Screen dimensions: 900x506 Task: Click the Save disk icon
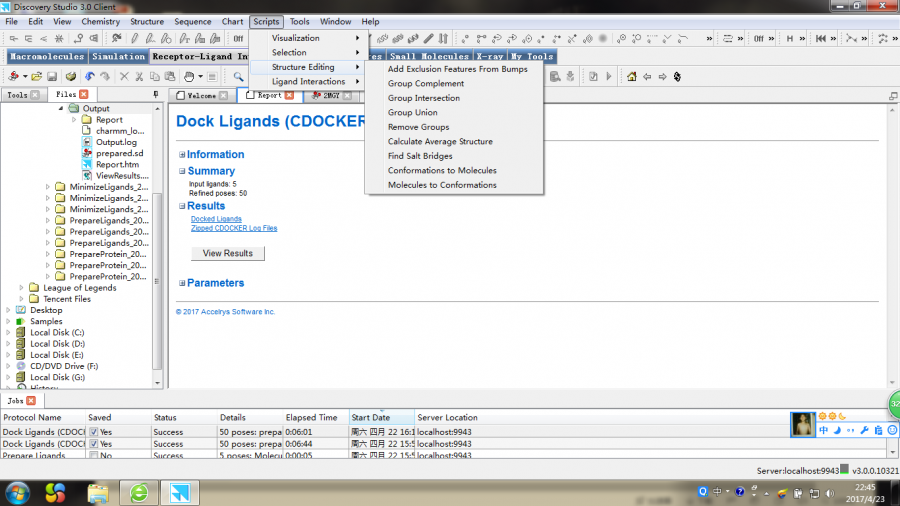pyautogui.click(x=52, y=76)
